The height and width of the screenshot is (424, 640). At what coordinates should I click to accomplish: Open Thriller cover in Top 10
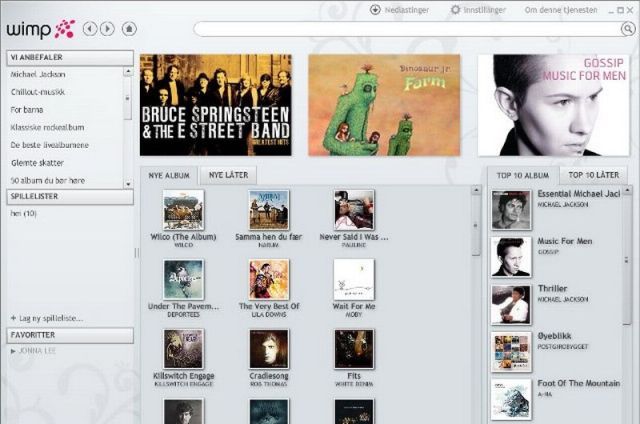click(511, 305)
